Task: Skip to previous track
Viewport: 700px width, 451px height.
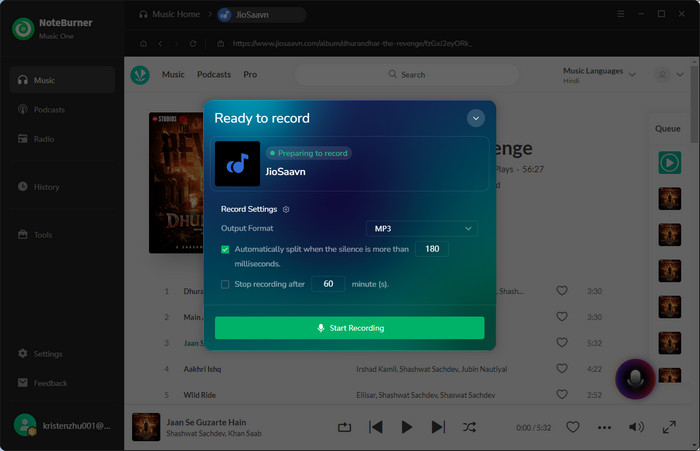Action: click(x=376, y=427)
